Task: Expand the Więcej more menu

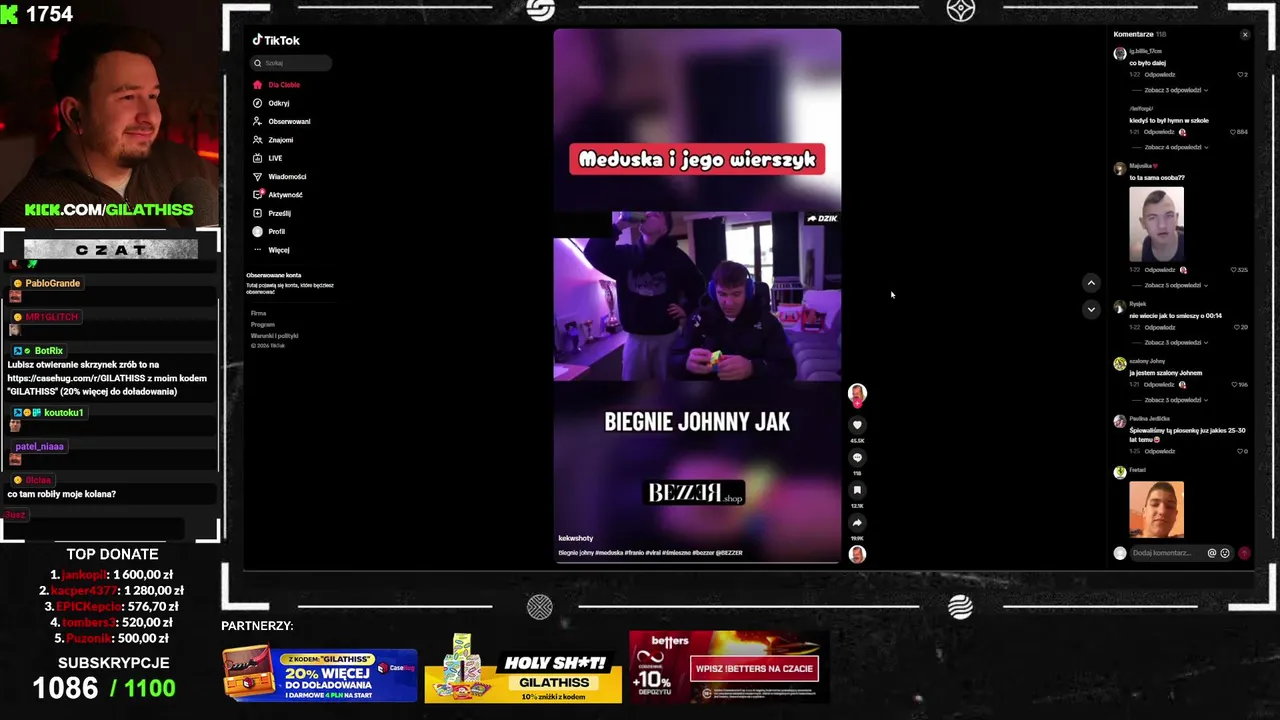Action: [271, 250]
